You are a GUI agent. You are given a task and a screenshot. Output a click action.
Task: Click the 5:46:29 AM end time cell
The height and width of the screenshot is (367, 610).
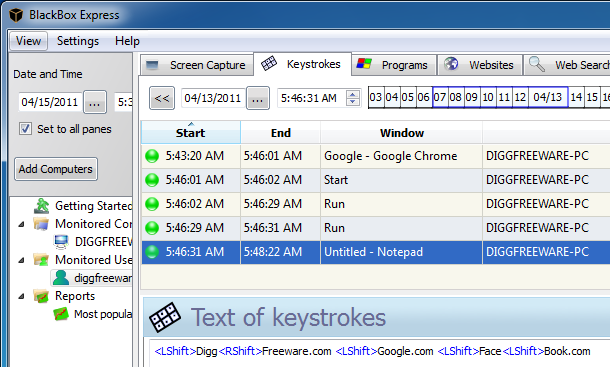point(280,204)
